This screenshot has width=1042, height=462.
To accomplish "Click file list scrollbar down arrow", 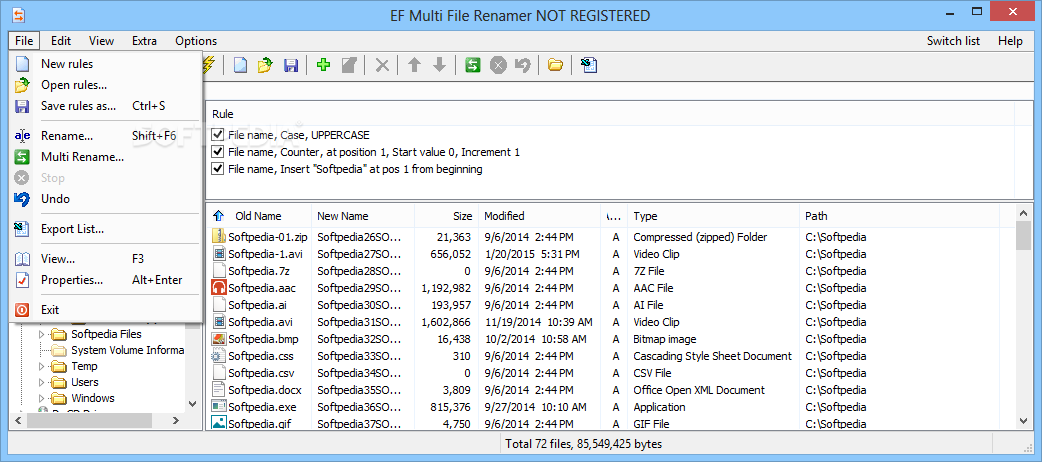I will [x=1023, y=419].
